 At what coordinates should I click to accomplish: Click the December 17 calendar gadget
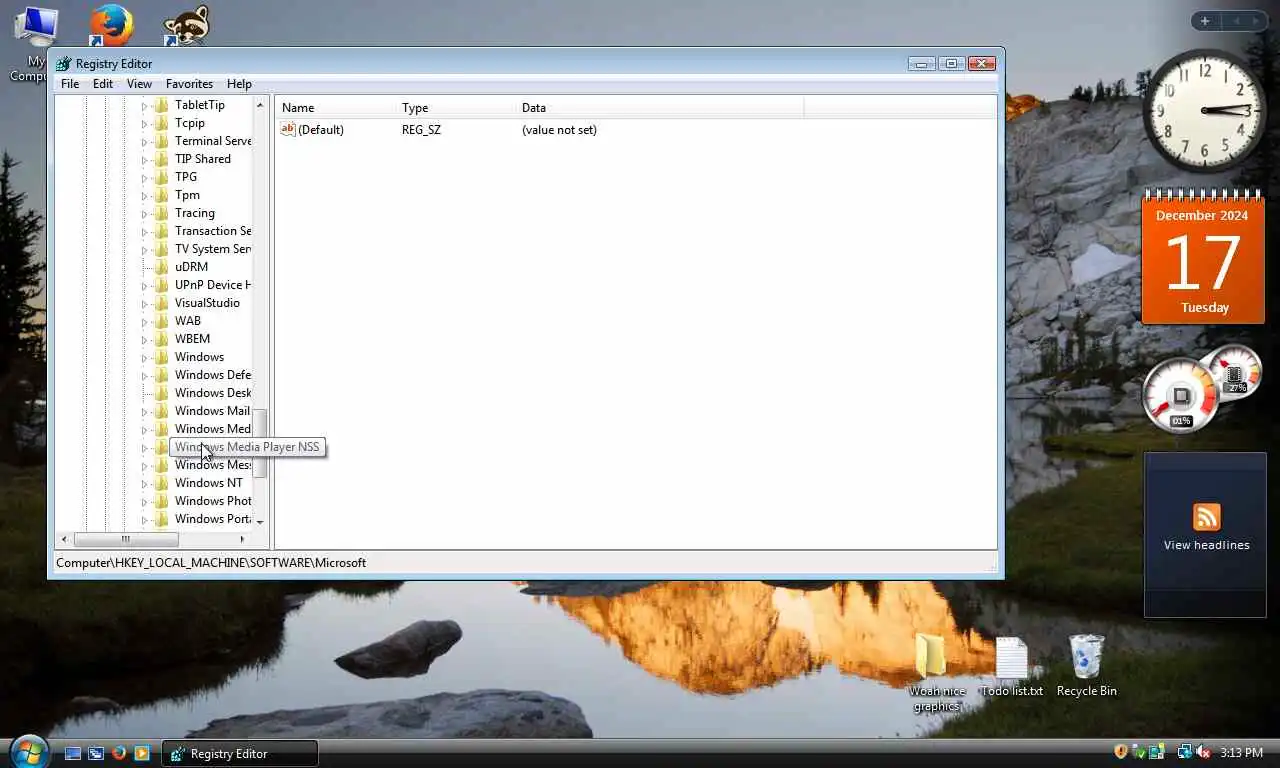click(1203, 256)
